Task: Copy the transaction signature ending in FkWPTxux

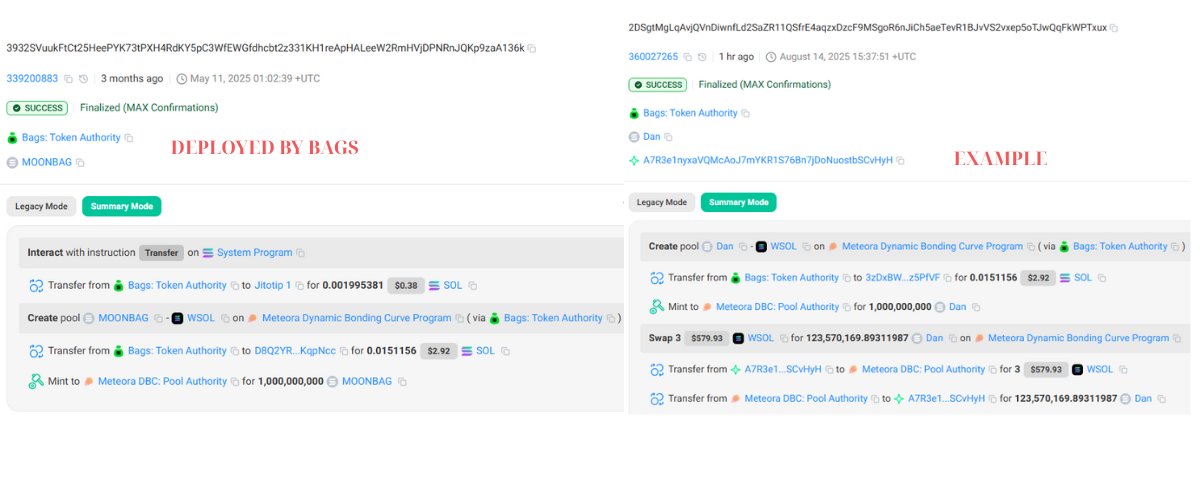Action: (x=1114, y=28)
